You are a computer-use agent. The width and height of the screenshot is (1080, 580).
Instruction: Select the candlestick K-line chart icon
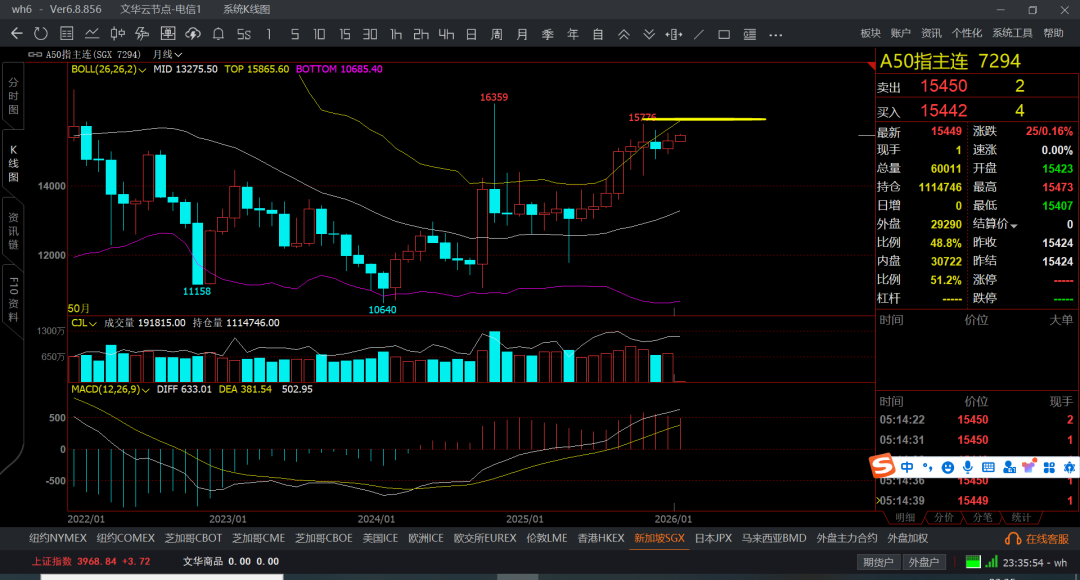(x=117, y=34)
